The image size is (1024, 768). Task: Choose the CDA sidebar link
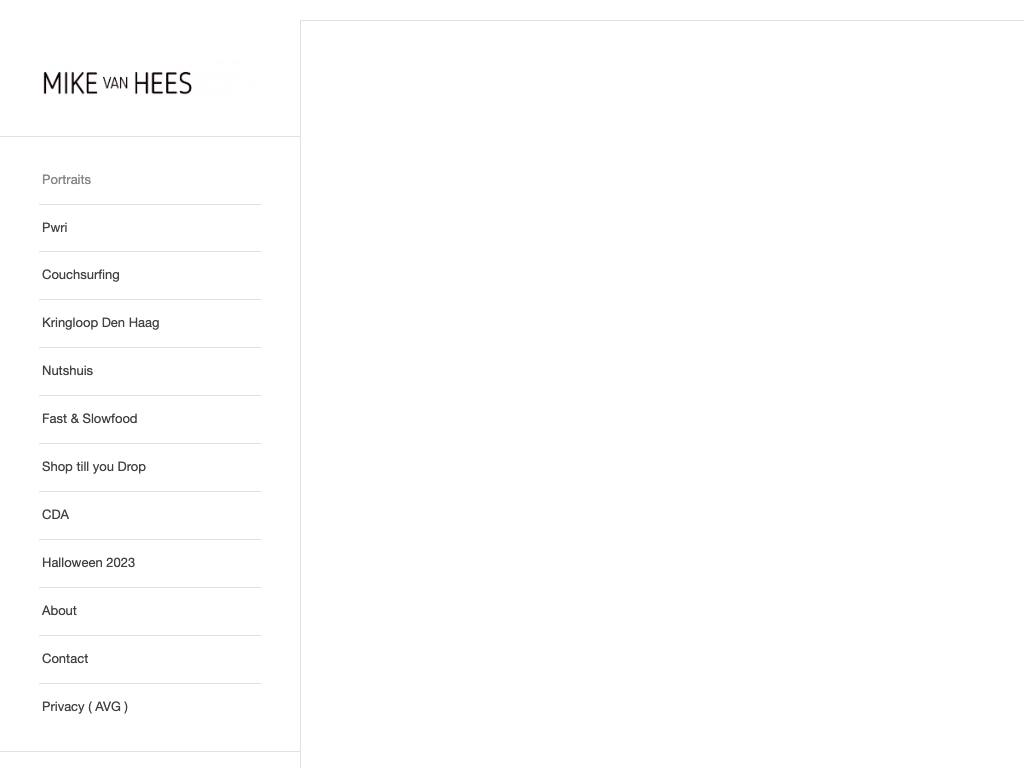point(55,515)
